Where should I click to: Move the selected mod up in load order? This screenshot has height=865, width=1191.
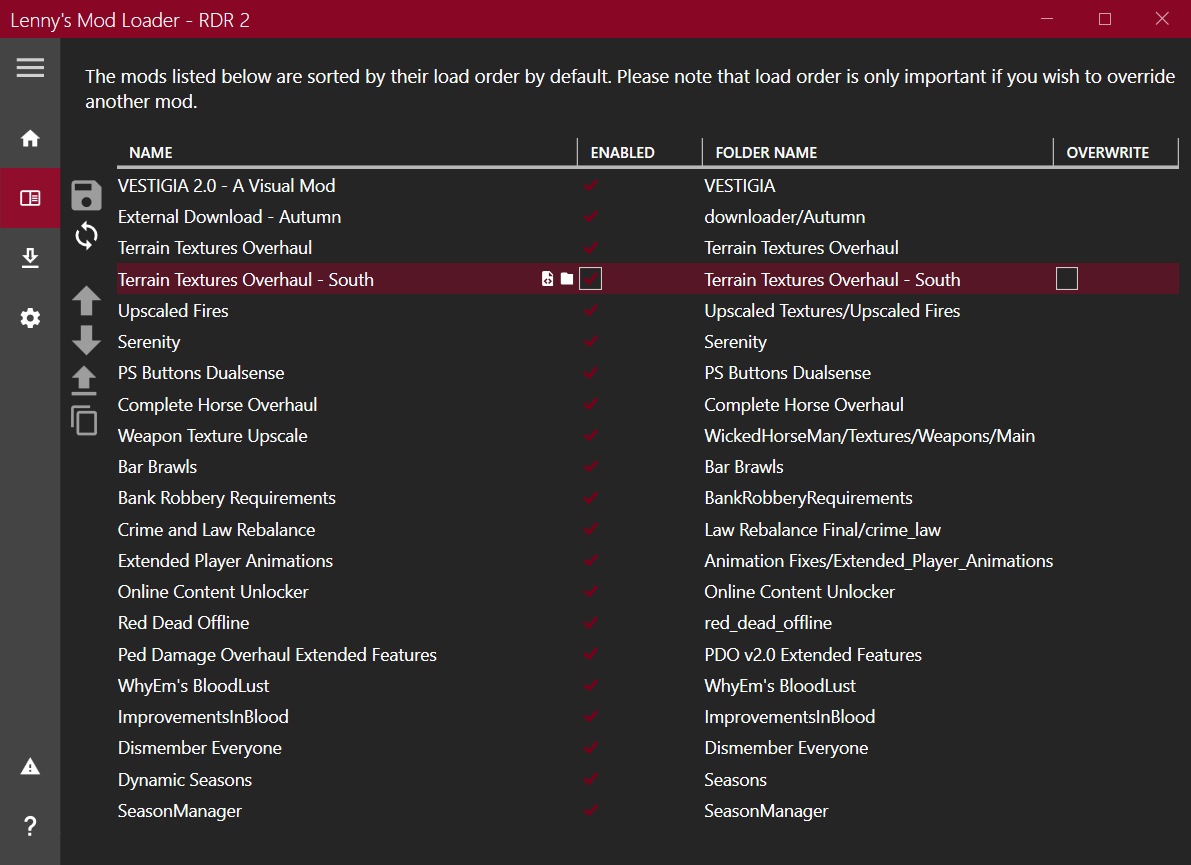pos(87,300)
